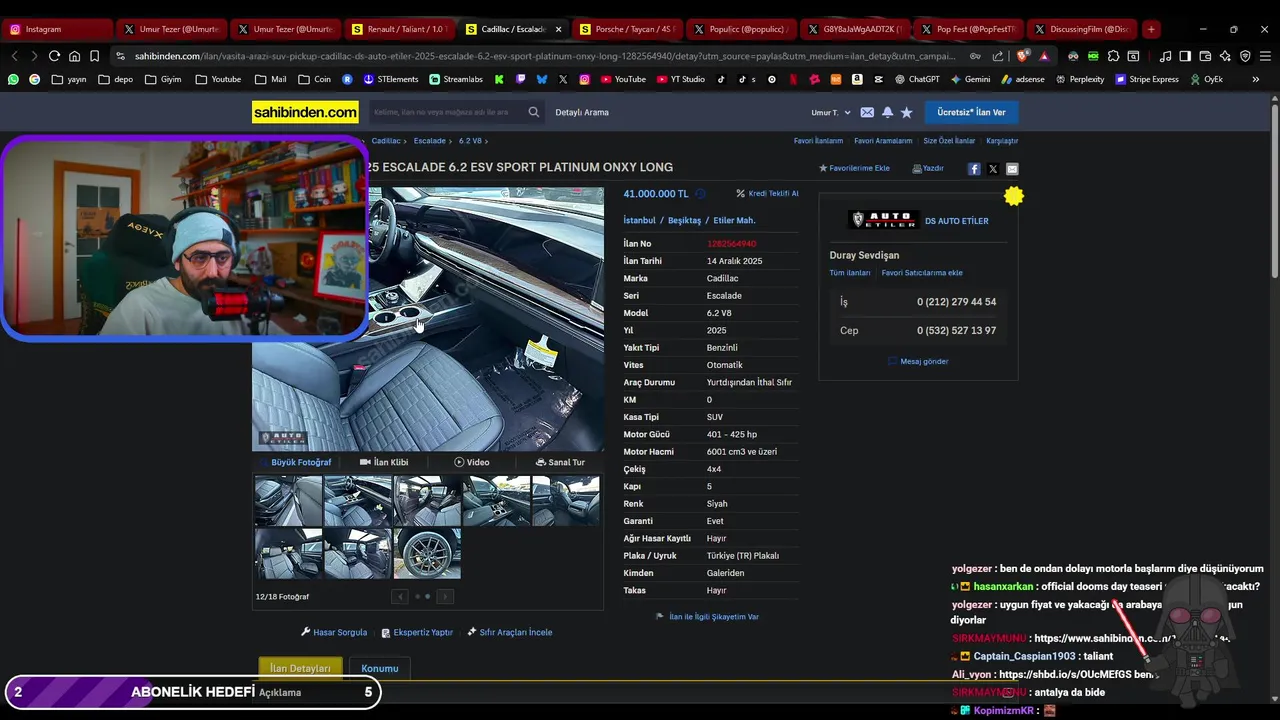Open the Coin bookmarks folder
The image size is (1280, 720).
click(314, 79)
